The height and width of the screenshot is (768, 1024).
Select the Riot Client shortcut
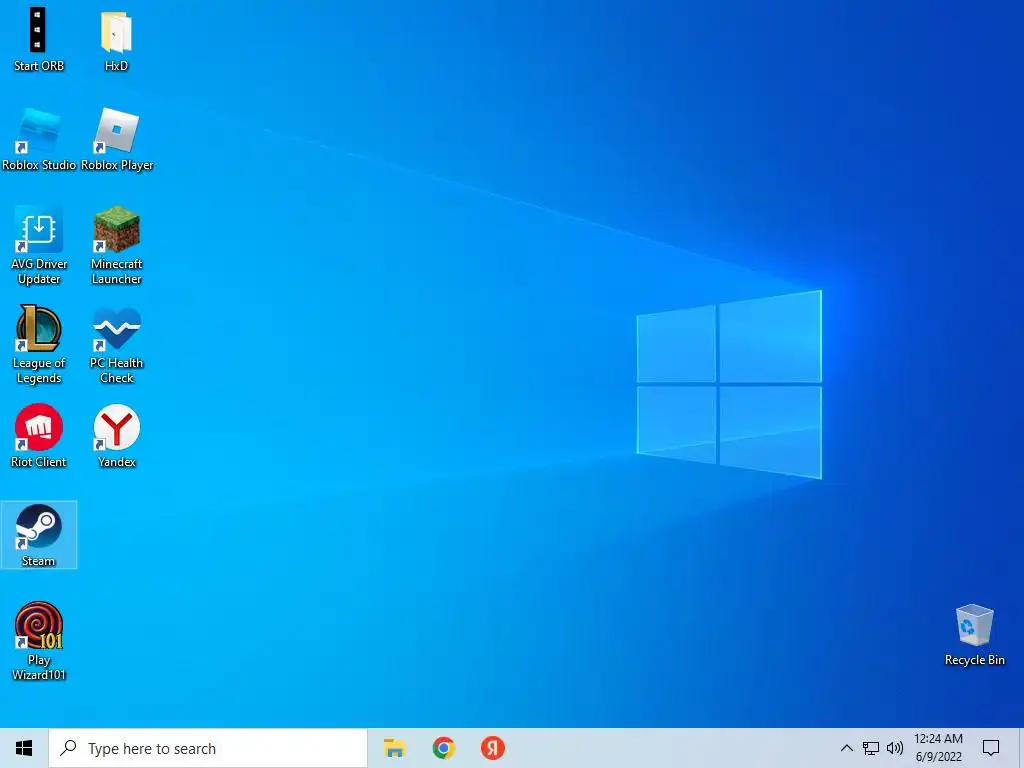39,436
